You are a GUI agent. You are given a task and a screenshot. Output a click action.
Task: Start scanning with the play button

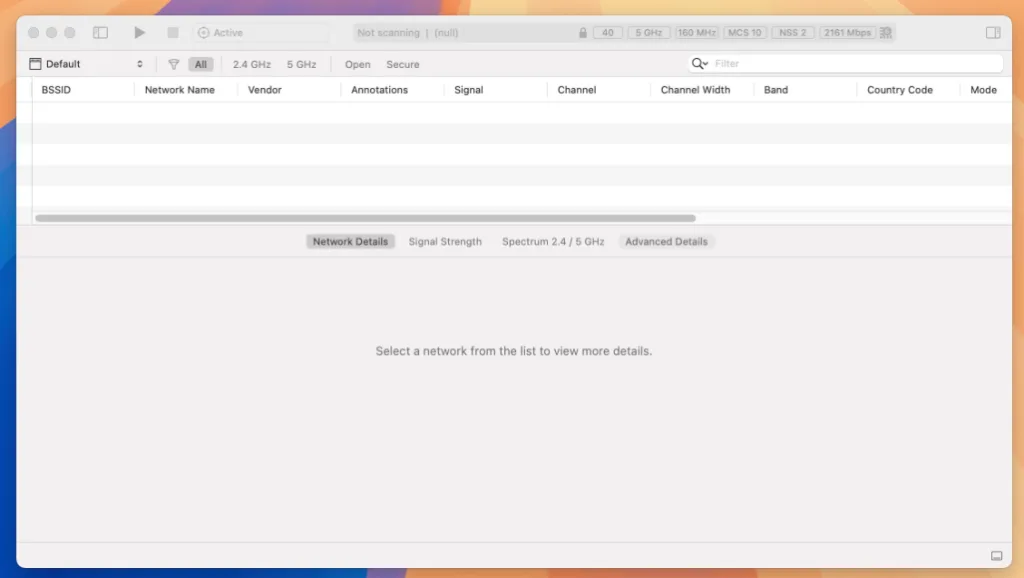[x=140, y=33]
